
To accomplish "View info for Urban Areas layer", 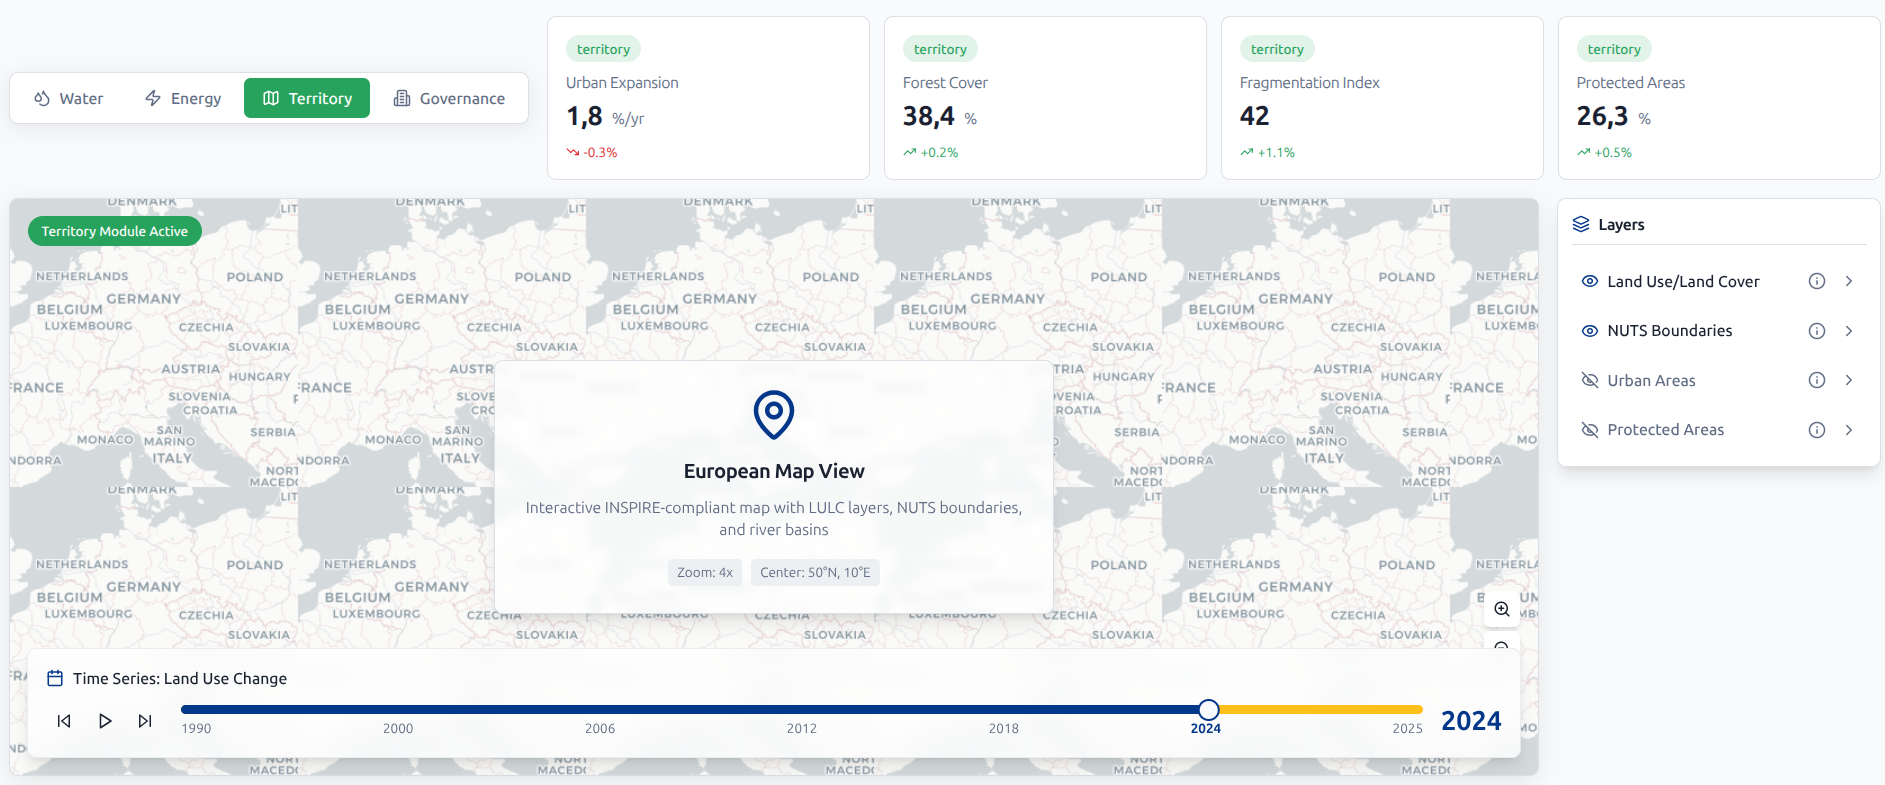I will coord(1817,380).
